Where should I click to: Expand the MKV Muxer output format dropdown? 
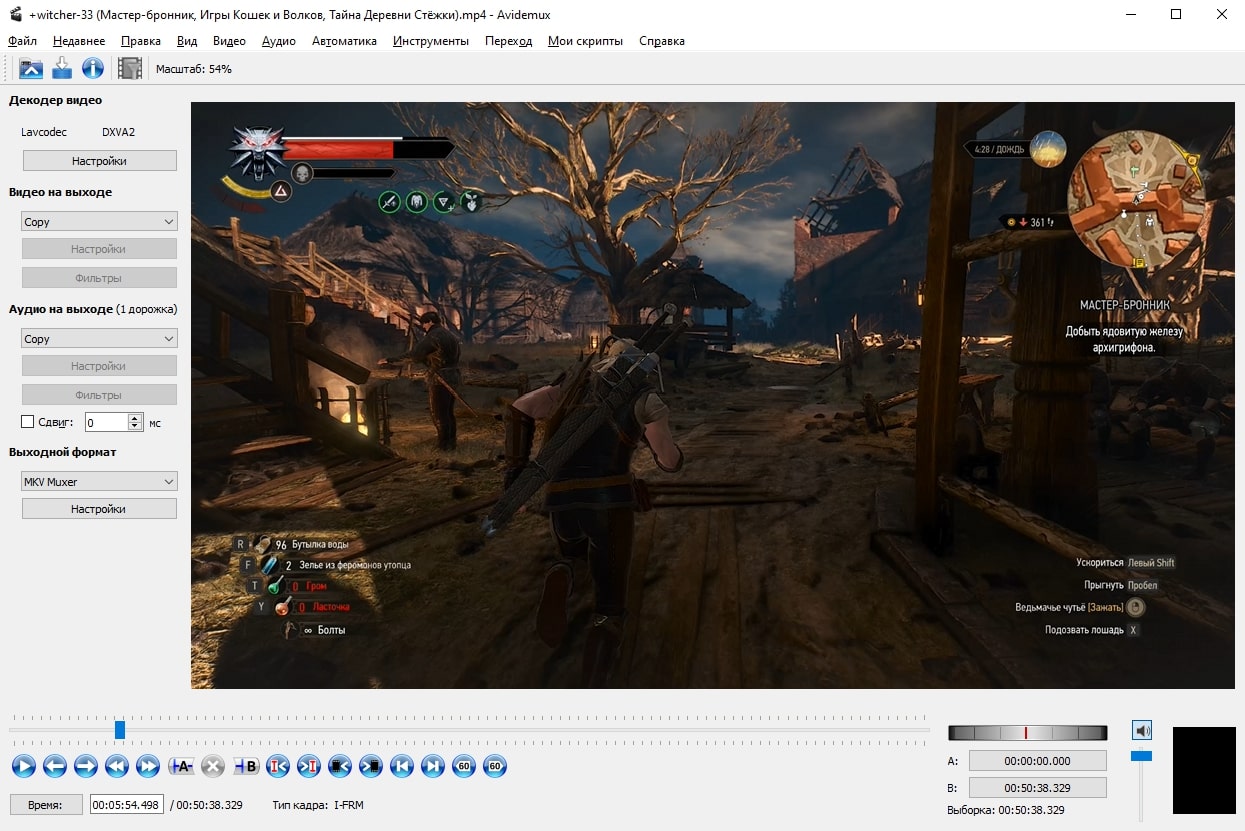point(99,481)
